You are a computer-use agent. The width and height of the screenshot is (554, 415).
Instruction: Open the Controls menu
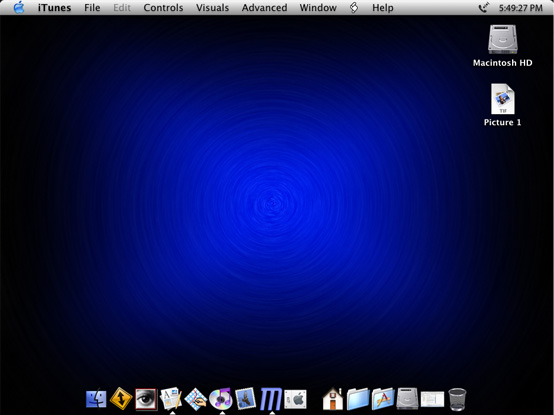tap(163, 7)
